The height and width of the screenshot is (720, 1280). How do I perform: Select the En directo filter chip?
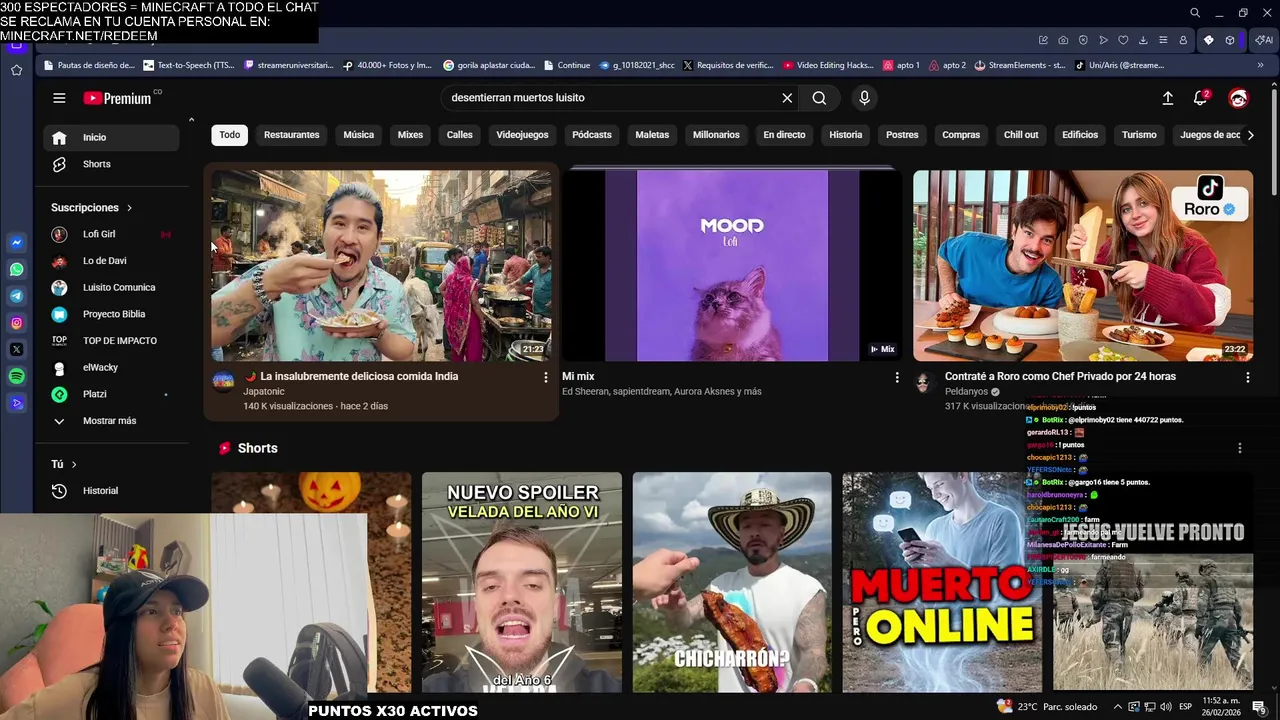pyautogui.click(x=784, y=135)
